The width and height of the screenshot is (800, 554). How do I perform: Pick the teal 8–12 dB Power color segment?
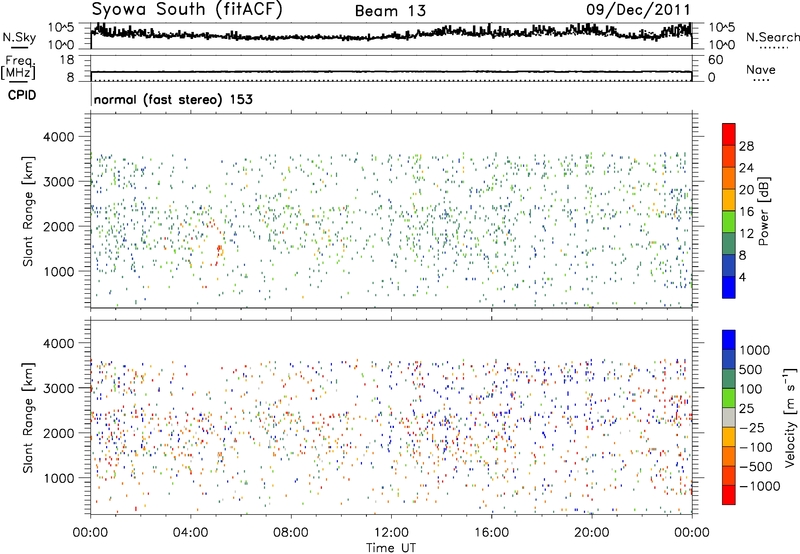[729, 244]
